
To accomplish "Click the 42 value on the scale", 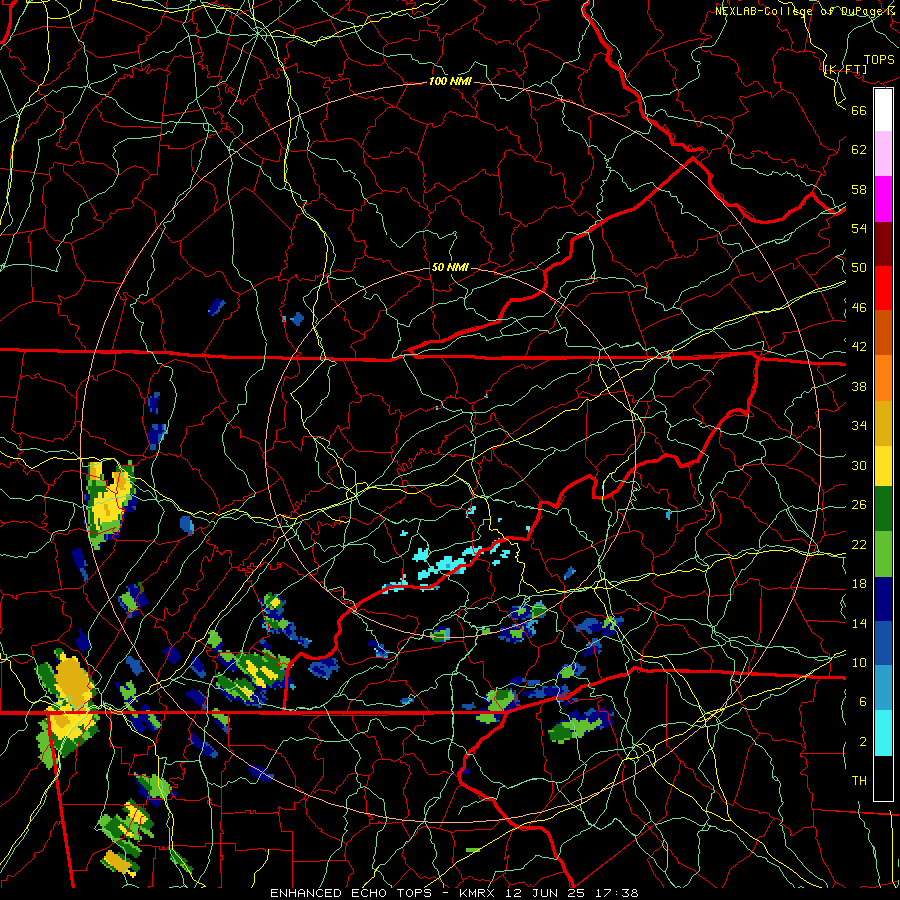I will 859,347.
